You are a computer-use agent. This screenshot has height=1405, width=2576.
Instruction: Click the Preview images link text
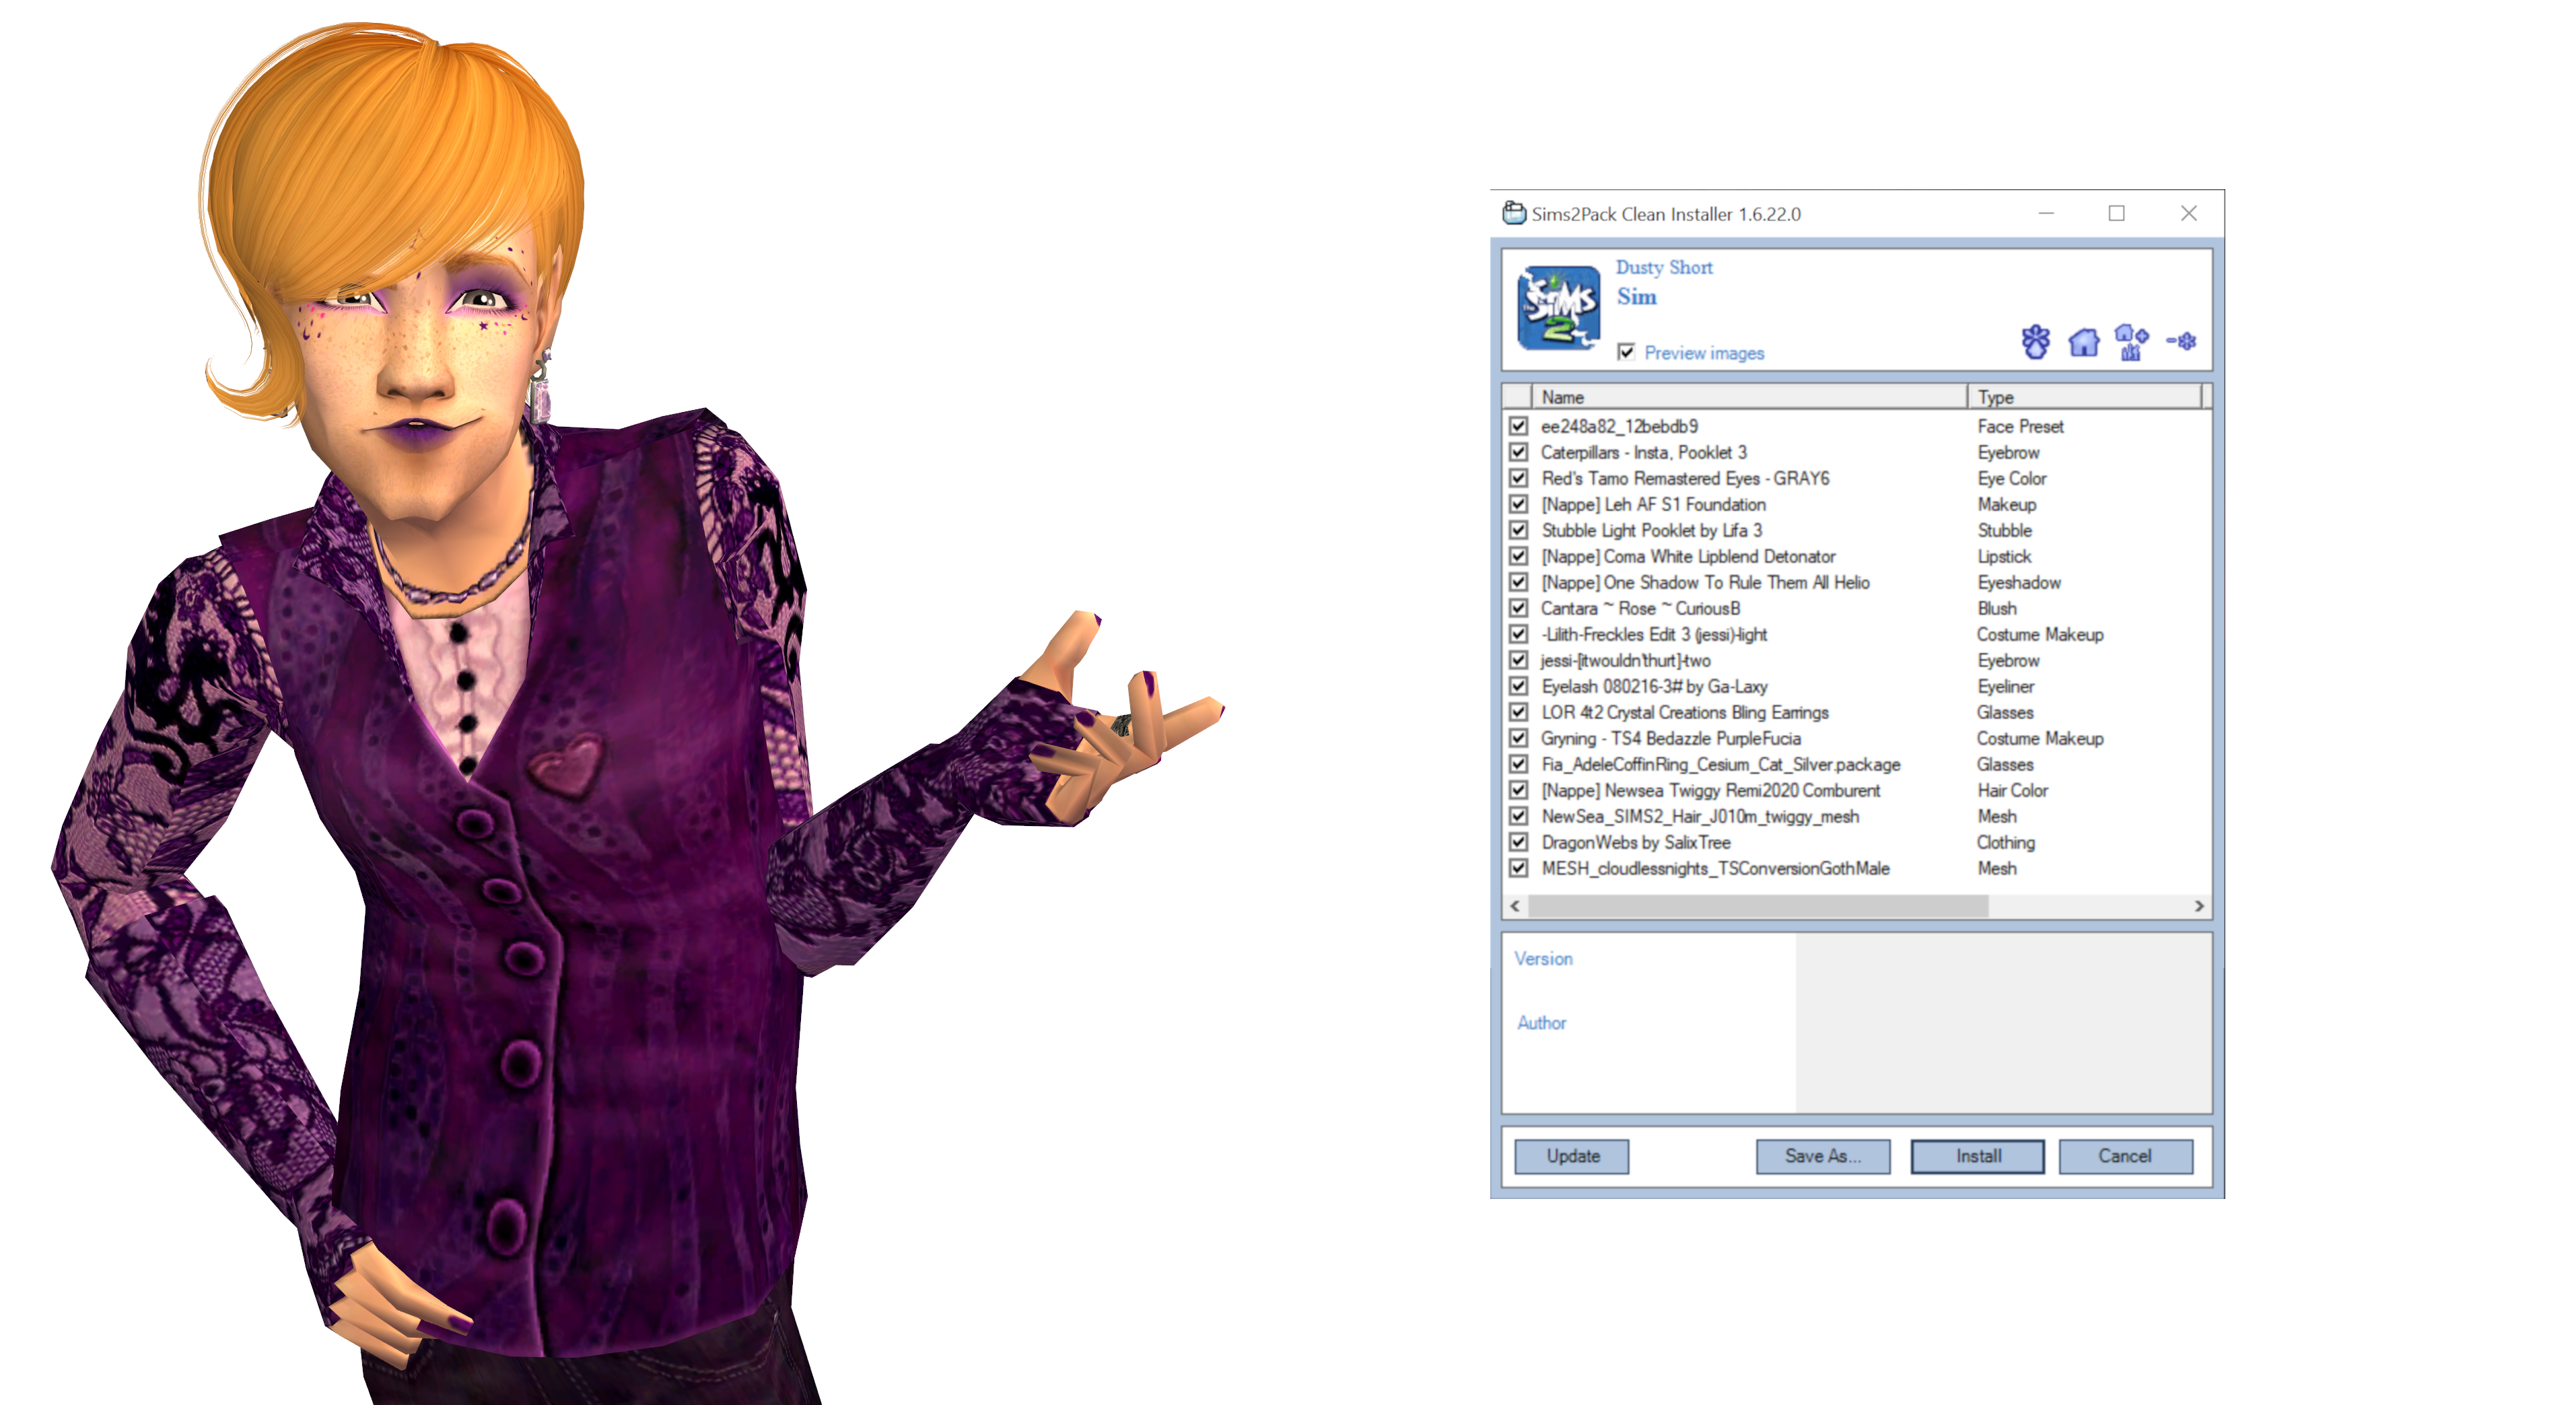(x=1704, y=353)
